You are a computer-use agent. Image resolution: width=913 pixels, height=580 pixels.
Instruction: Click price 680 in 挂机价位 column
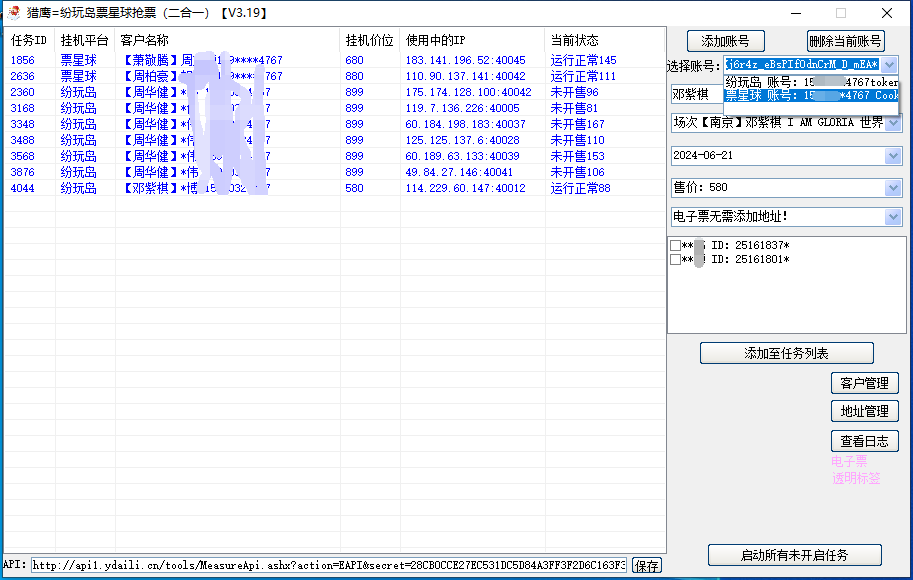(354, 60)
